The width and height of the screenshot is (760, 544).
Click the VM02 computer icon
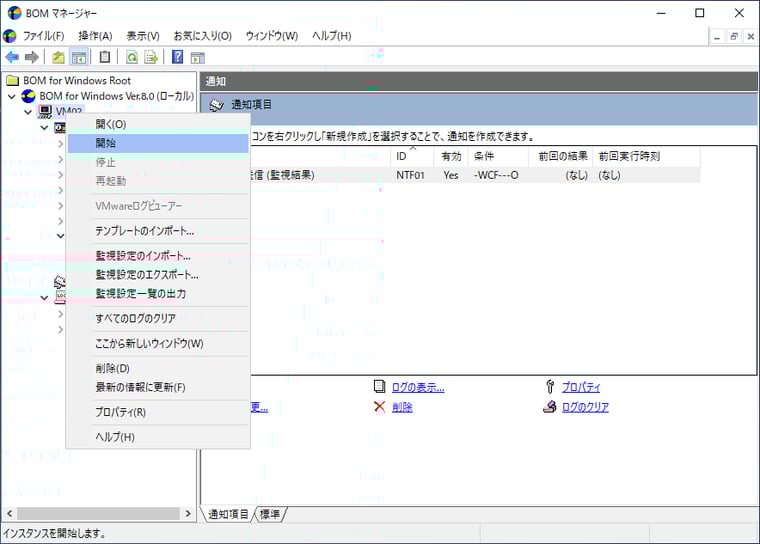[45, 112]
